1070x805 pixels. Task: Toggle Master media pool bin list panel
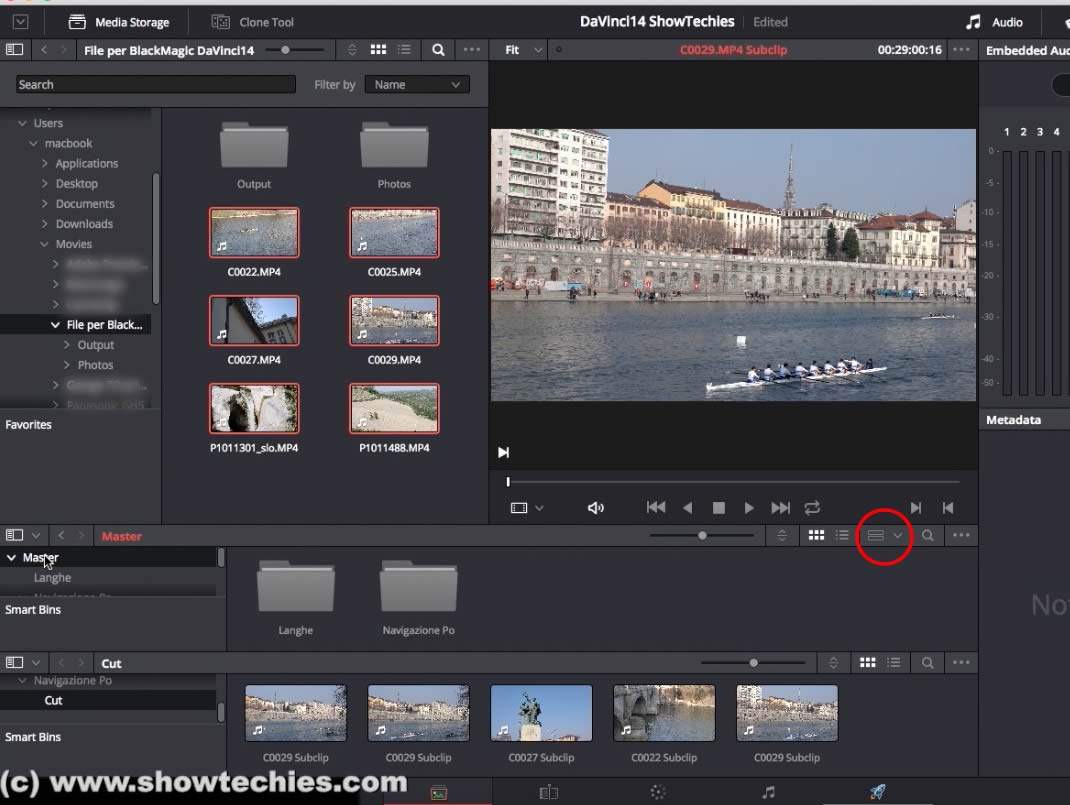[14, 536]
